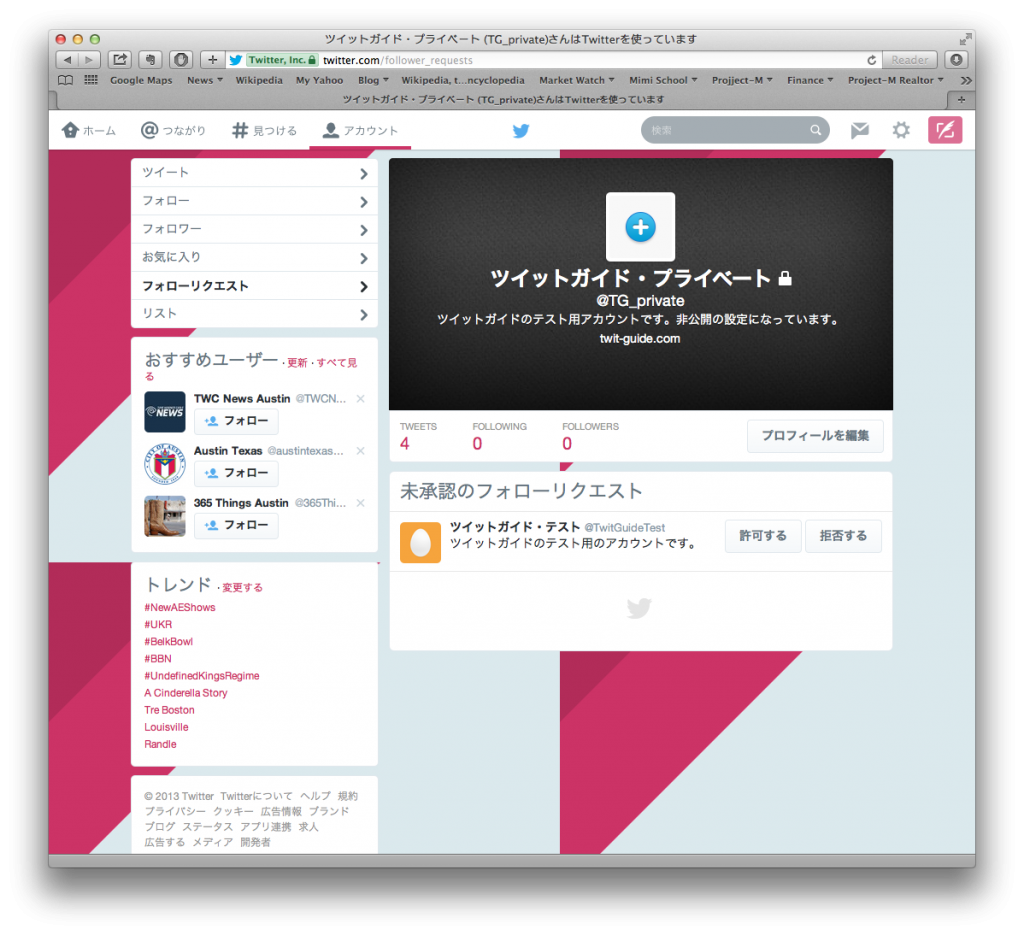Screen dimensions: 1024x935
Task: Add profile photo plus icon
Action: pyautogui.click(x=640, y=227)
